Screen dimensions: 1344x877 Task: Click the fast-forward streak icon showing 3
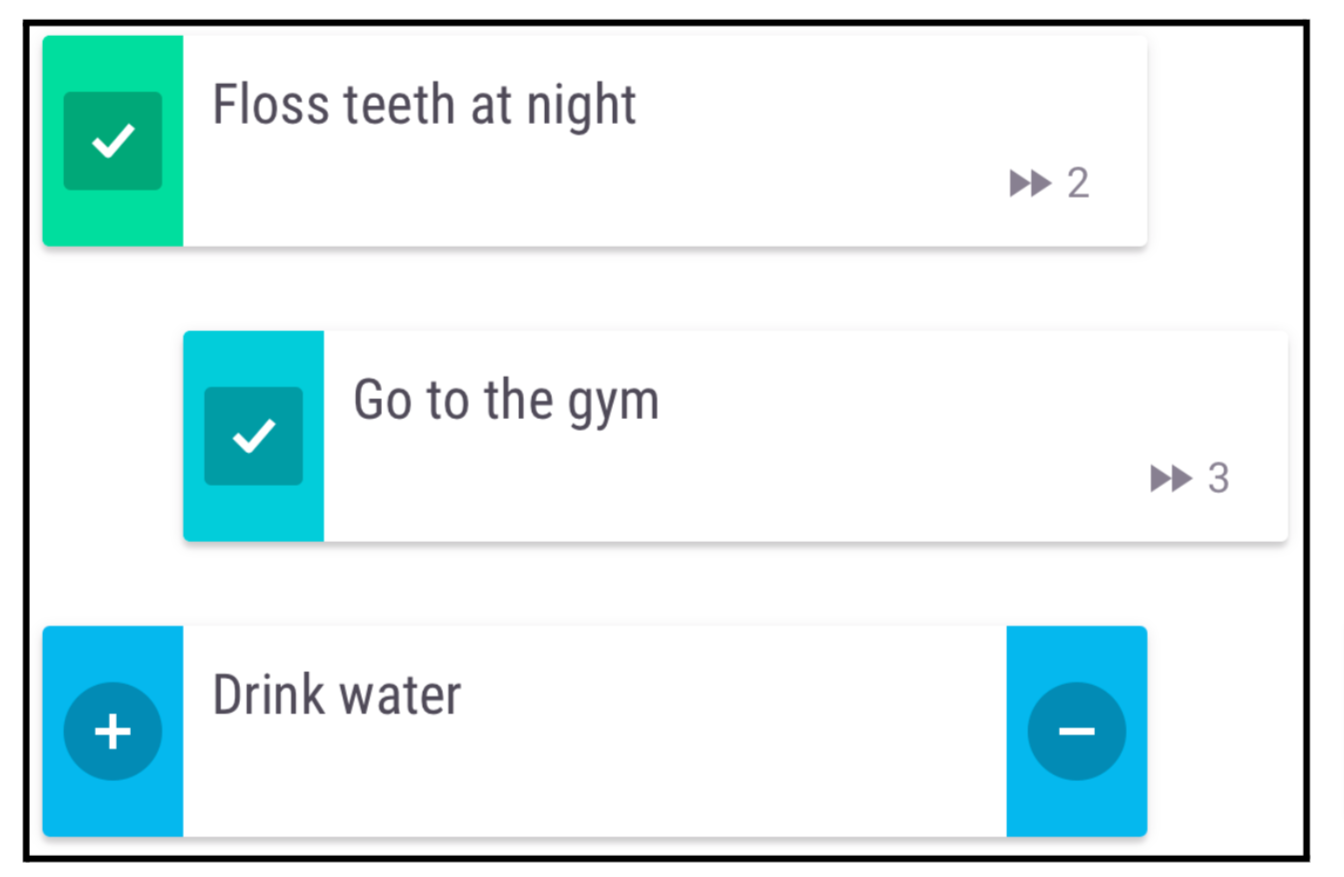(1170, 479)
